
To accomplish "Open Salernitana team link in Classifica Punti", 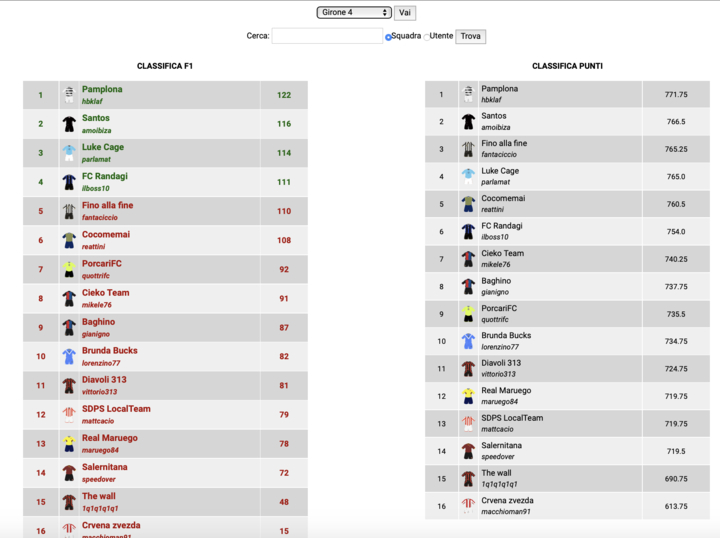I will click(501, 445).
